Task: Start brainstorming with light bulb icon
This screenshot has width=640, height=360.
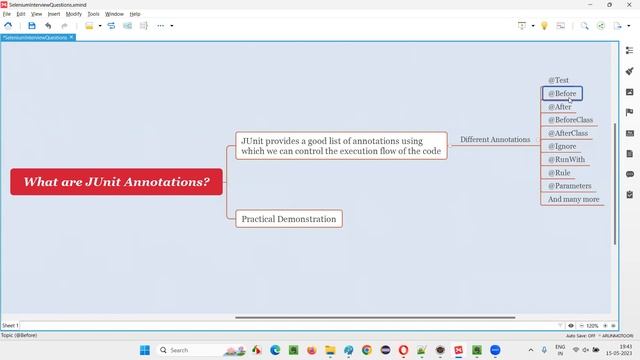Action: [x=544, y=26]
